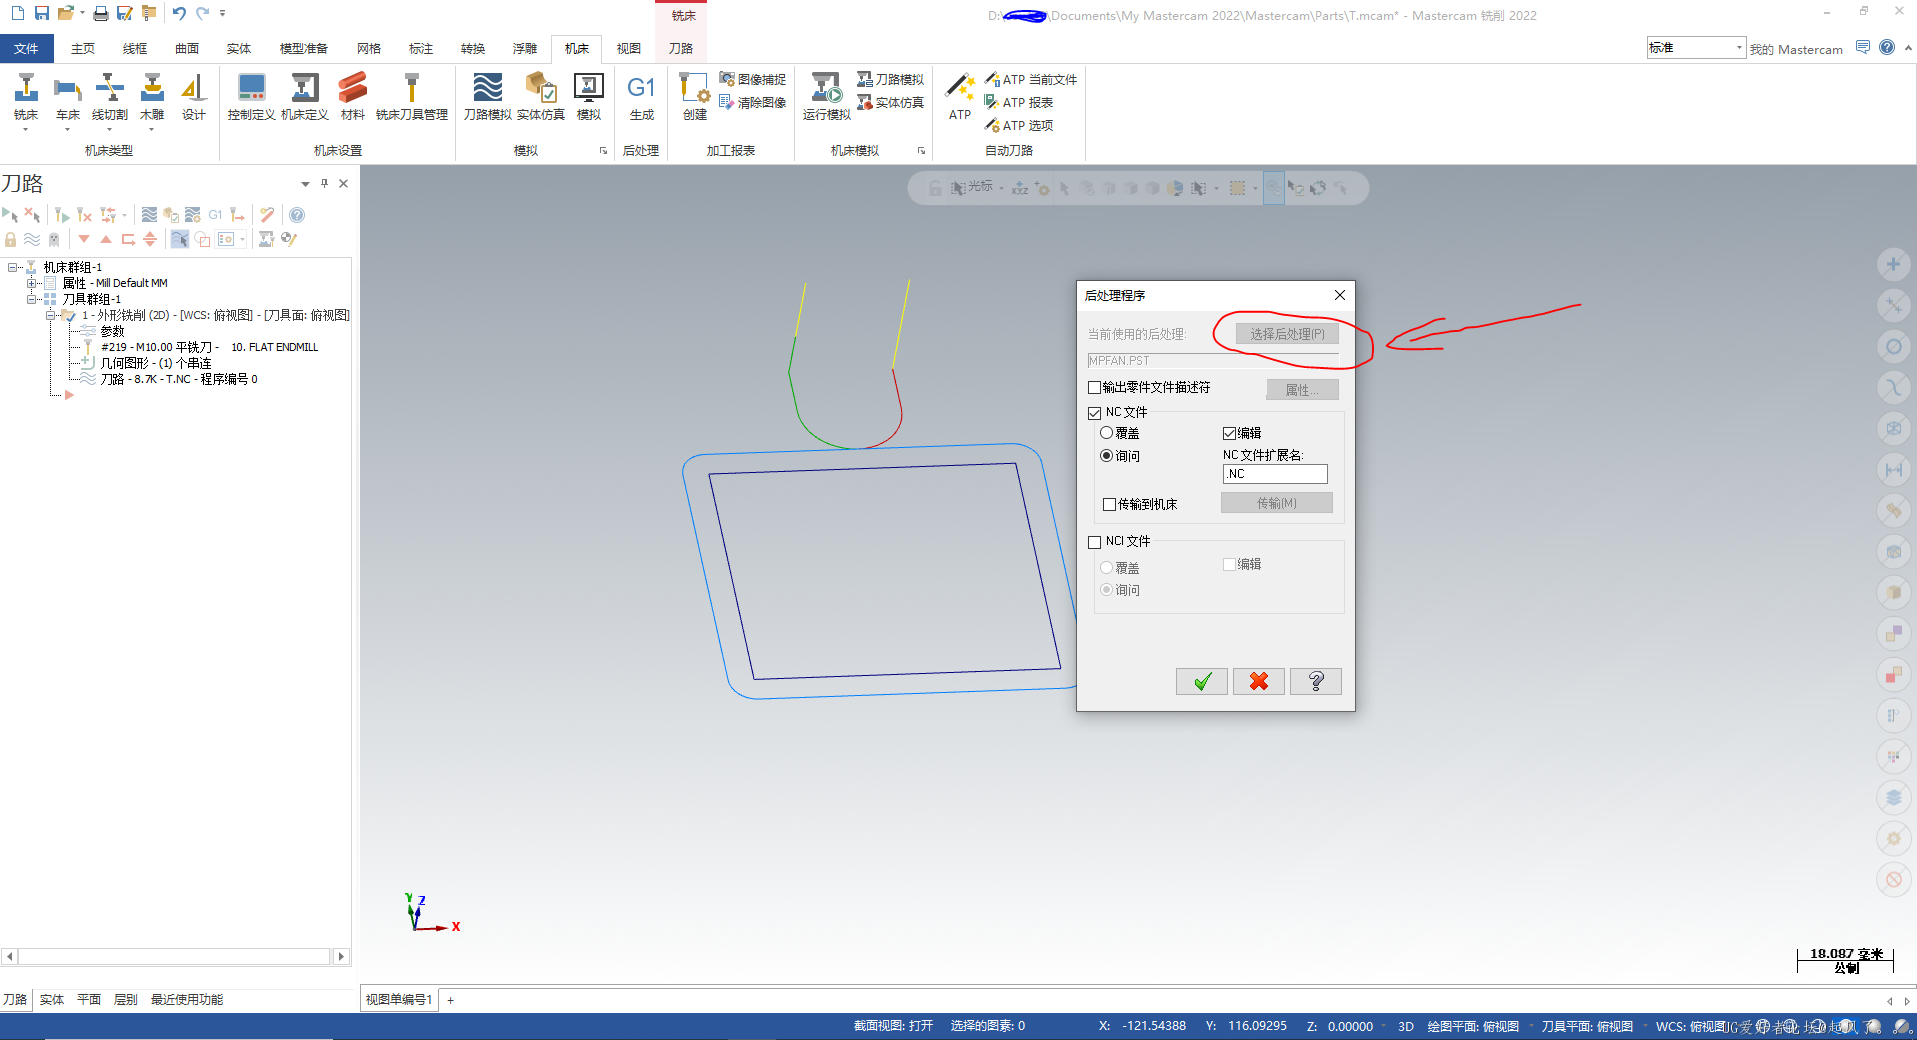Switch to the 视图 ribbon tab
Image resolution: width=1917 pixels, height=1040 pixels.
pos(629,48)
